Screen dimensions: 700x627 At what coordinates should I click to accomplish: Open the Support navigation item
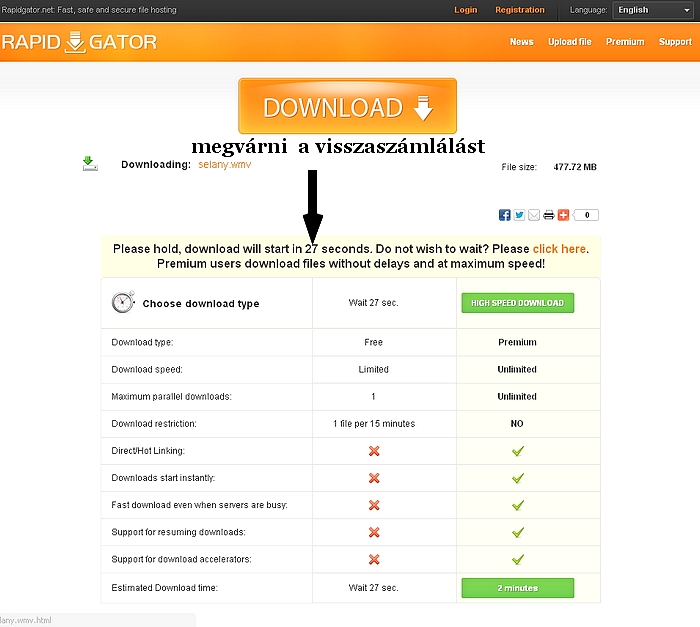(x=675, y=42)
